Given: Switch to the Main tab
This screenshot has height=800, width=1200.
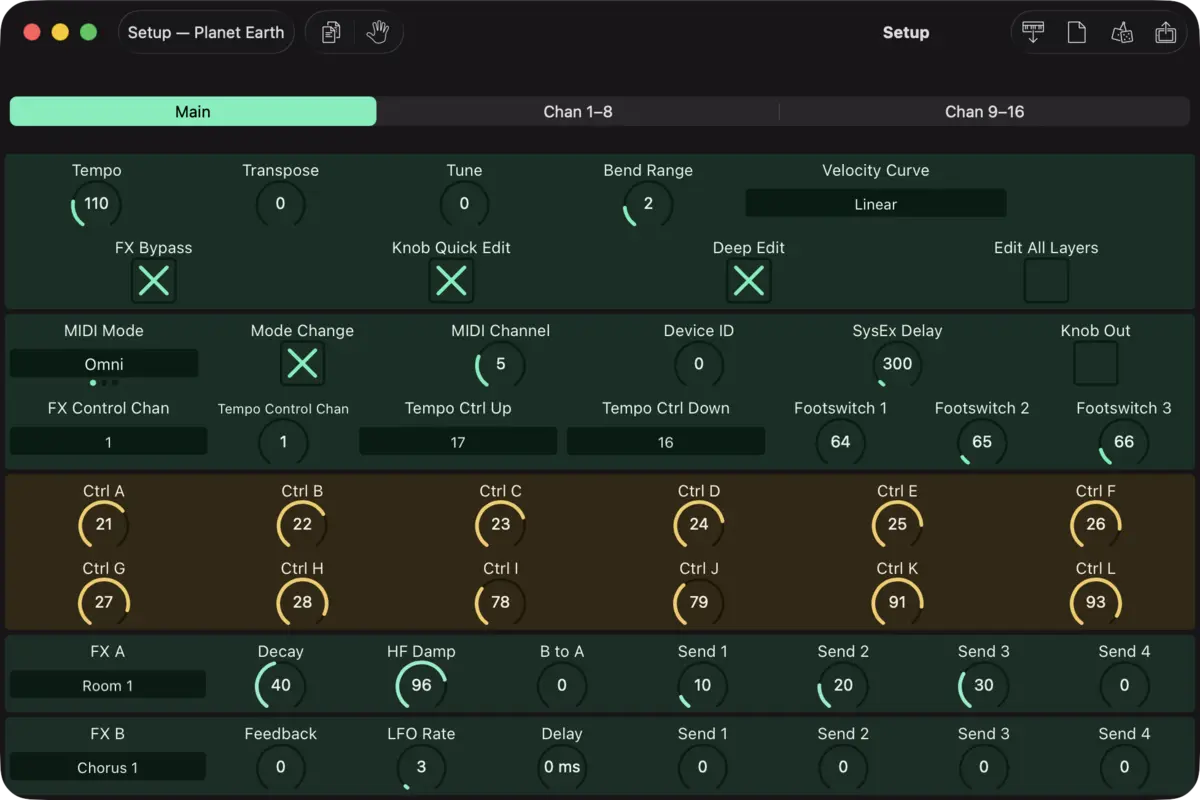Looking at the screenshot, I should point(193,111).
